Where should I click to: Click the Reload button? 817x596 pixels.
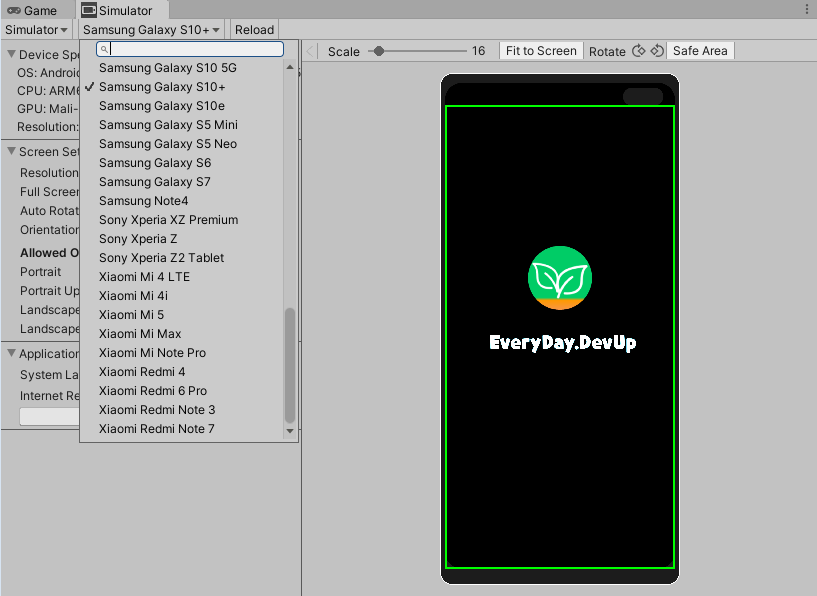[x=254, y=30]
